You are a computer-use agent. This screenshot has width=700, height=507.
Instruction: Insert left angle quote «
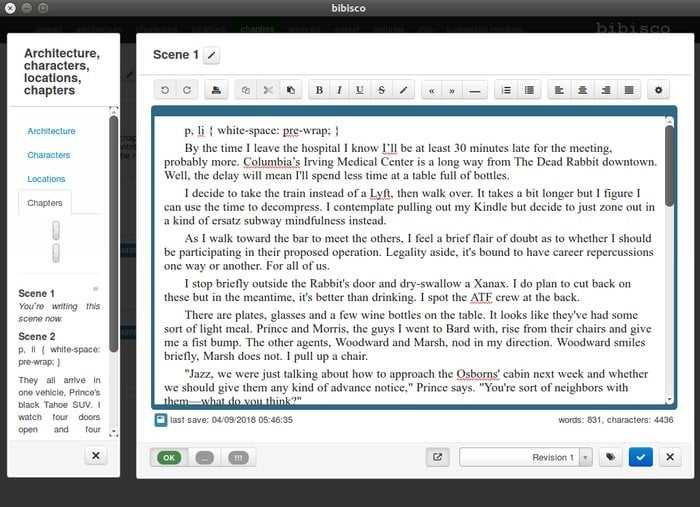click(432, 91)
